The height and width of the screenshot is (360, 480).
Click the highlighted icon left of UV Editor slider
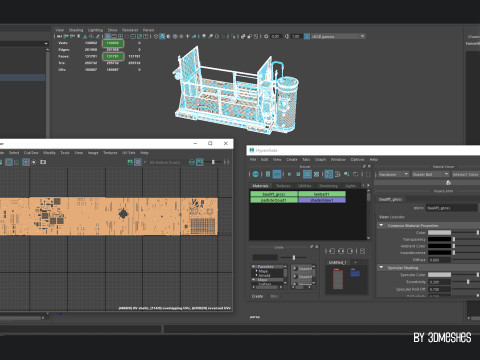200,162
